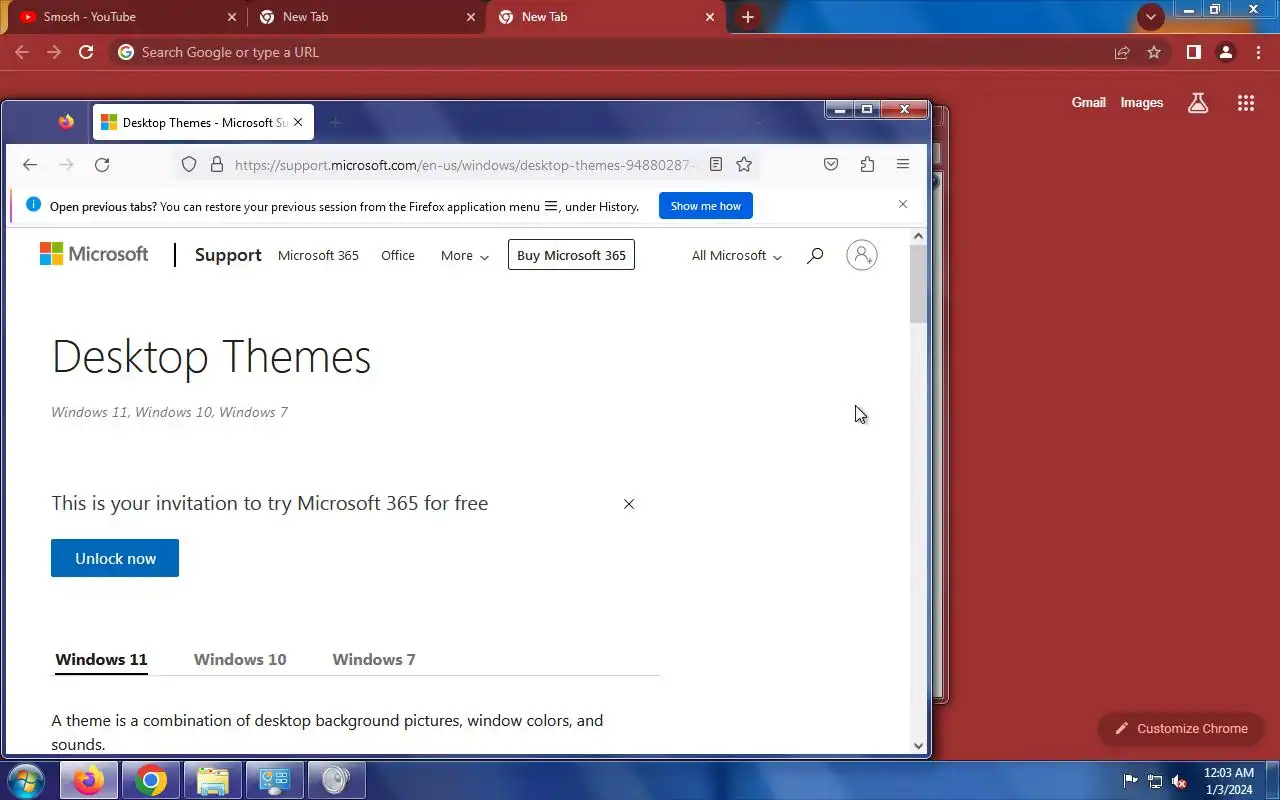Viewport: 1280px width, 800px height.
Task: Open Chrome profile avatar icon
Action: [1226, 52]
